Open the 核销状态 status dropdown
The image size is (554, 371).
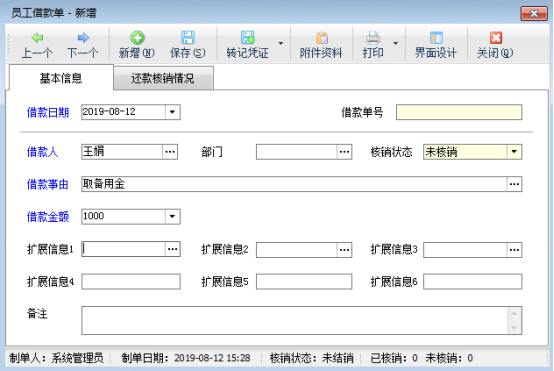pyautogui.click(x=514, y=152)
